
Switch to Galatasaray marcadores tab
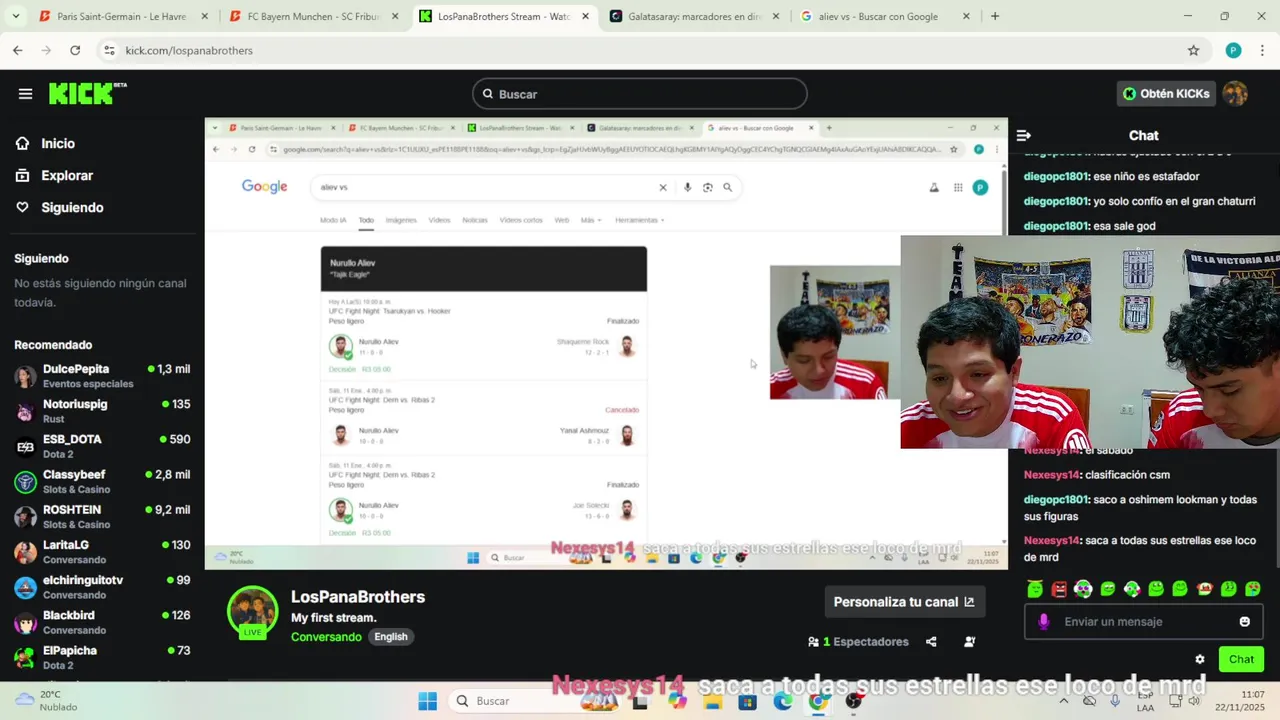click(x=694, y=16)
